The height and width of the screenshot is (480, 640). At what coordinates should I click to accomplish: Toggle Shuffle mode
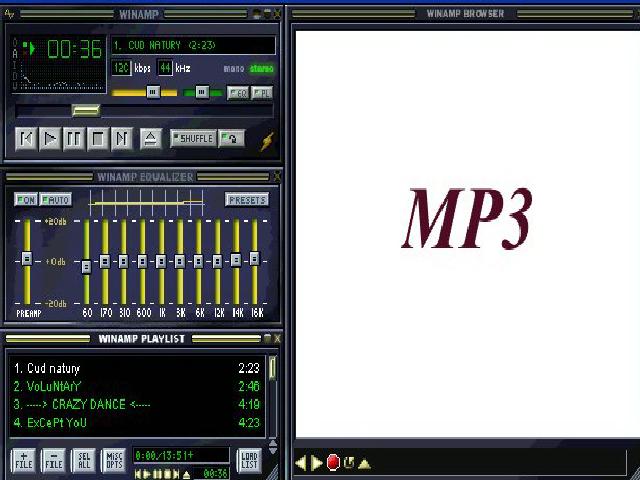193,139
